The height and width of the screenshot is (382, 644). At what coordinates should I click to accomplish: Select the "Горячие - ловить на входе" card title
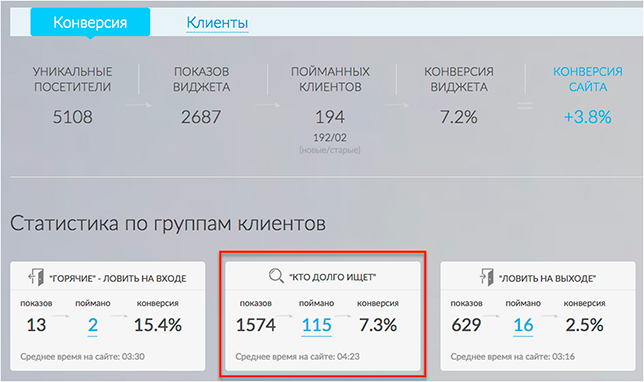tap(118, 278)
